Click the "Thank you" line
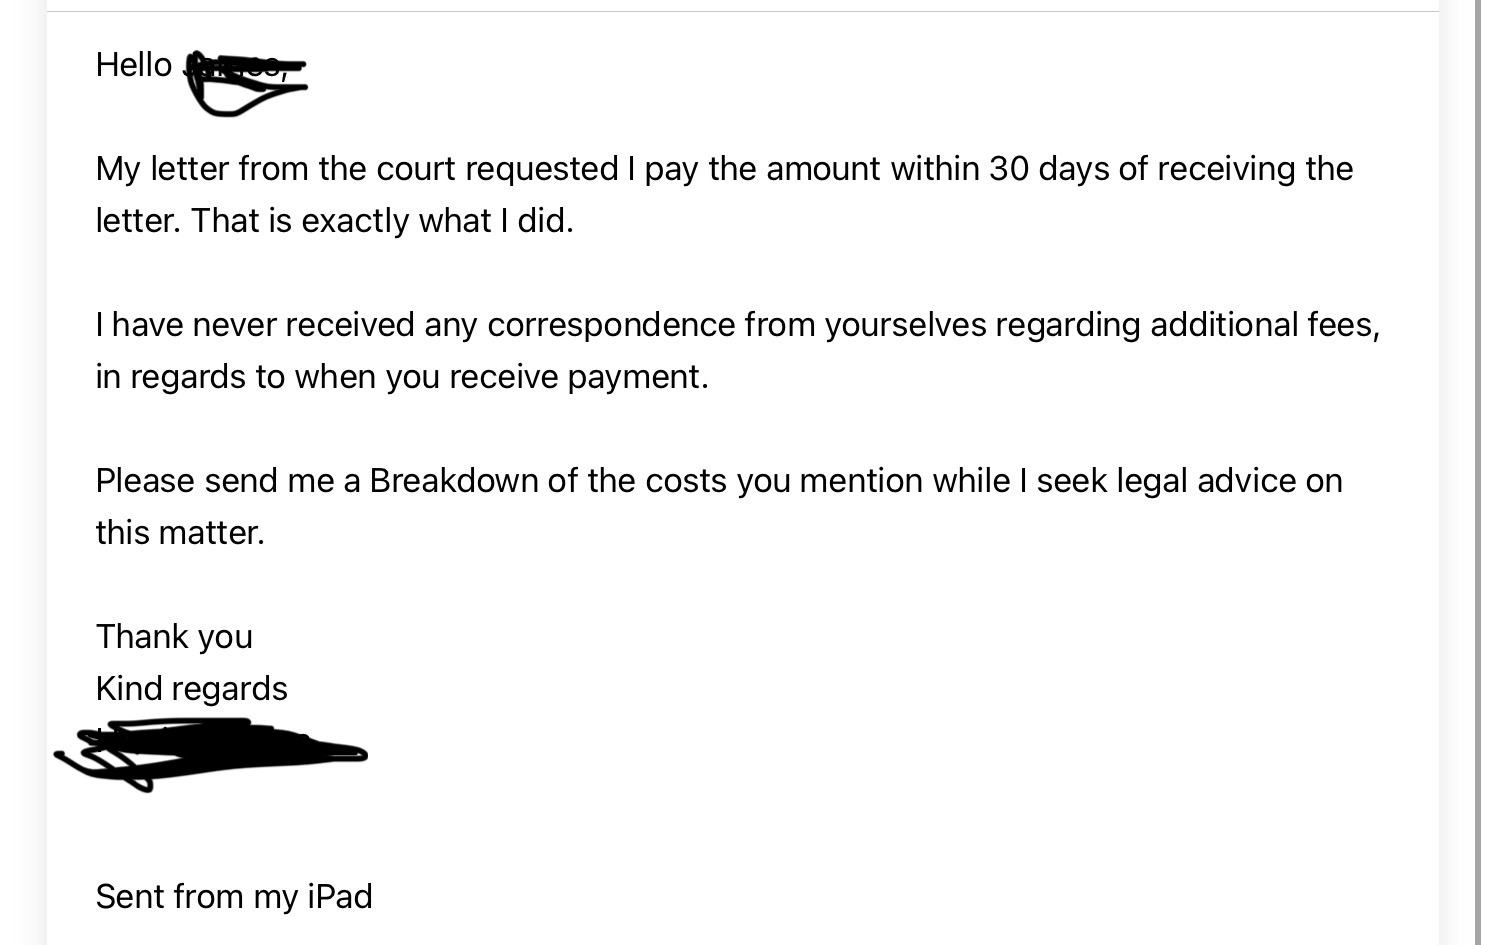 coord(174,637)
